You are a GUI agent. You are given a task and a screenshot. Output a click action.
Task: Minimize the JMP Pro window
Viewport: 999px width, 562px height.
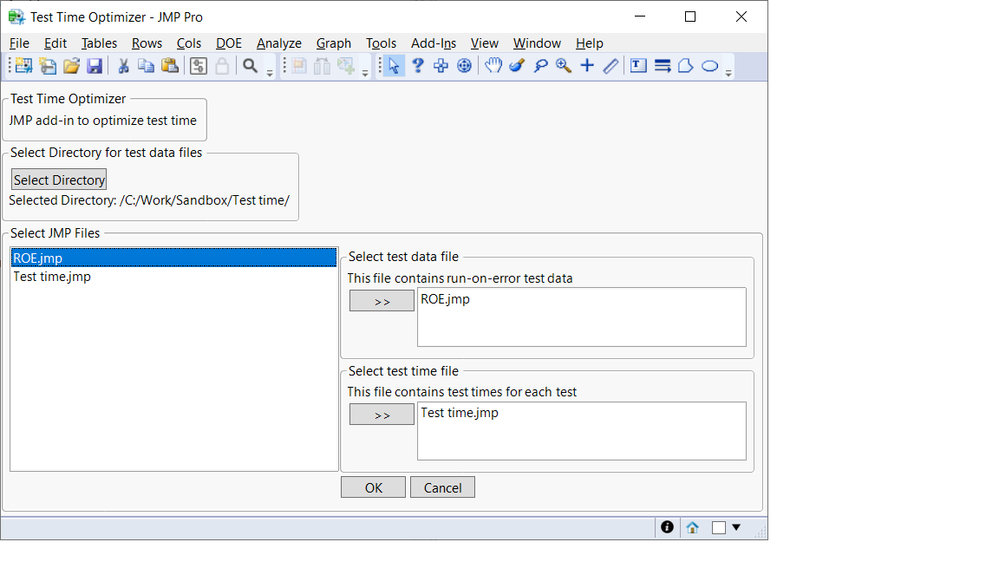click(x=640, y=17)
